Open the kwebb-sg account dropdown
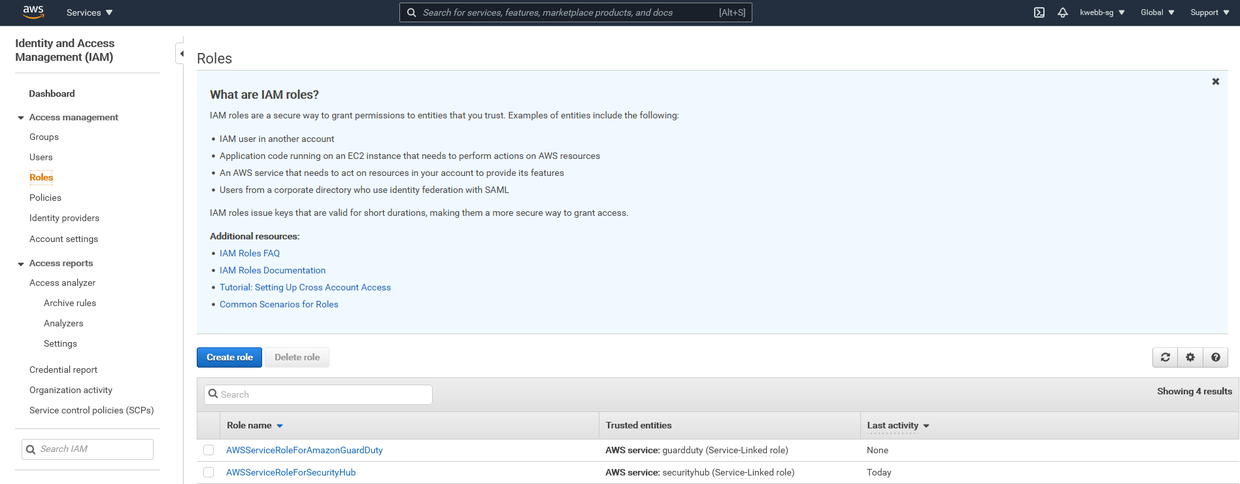This screenshot has width=1240, height=484. tap(1102, 13)
